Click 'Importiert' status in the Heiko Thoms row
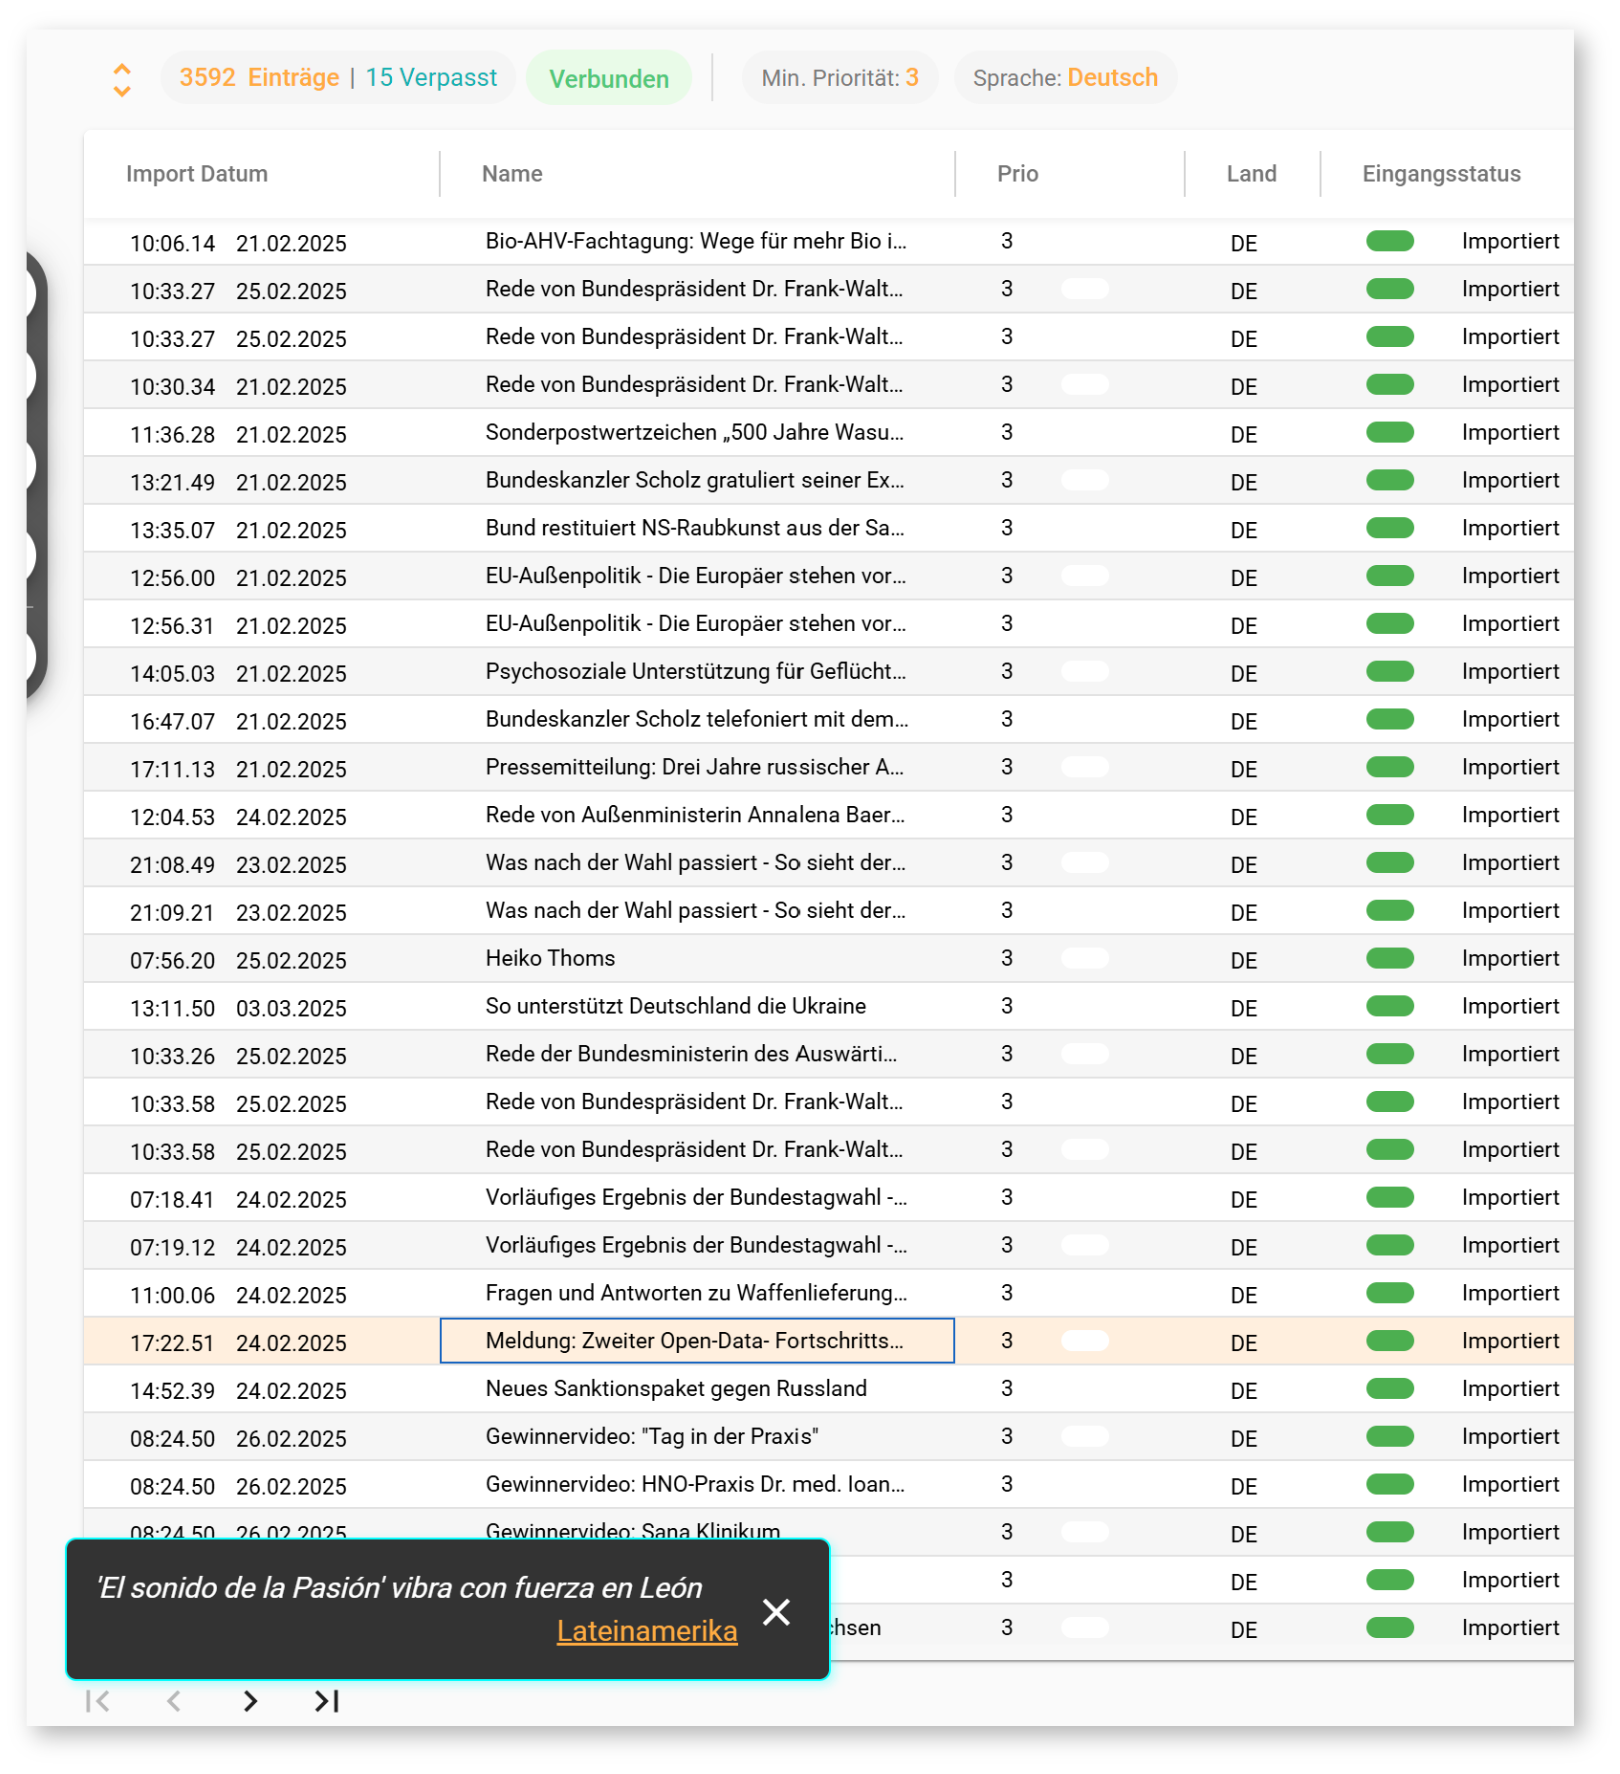 1510,958
